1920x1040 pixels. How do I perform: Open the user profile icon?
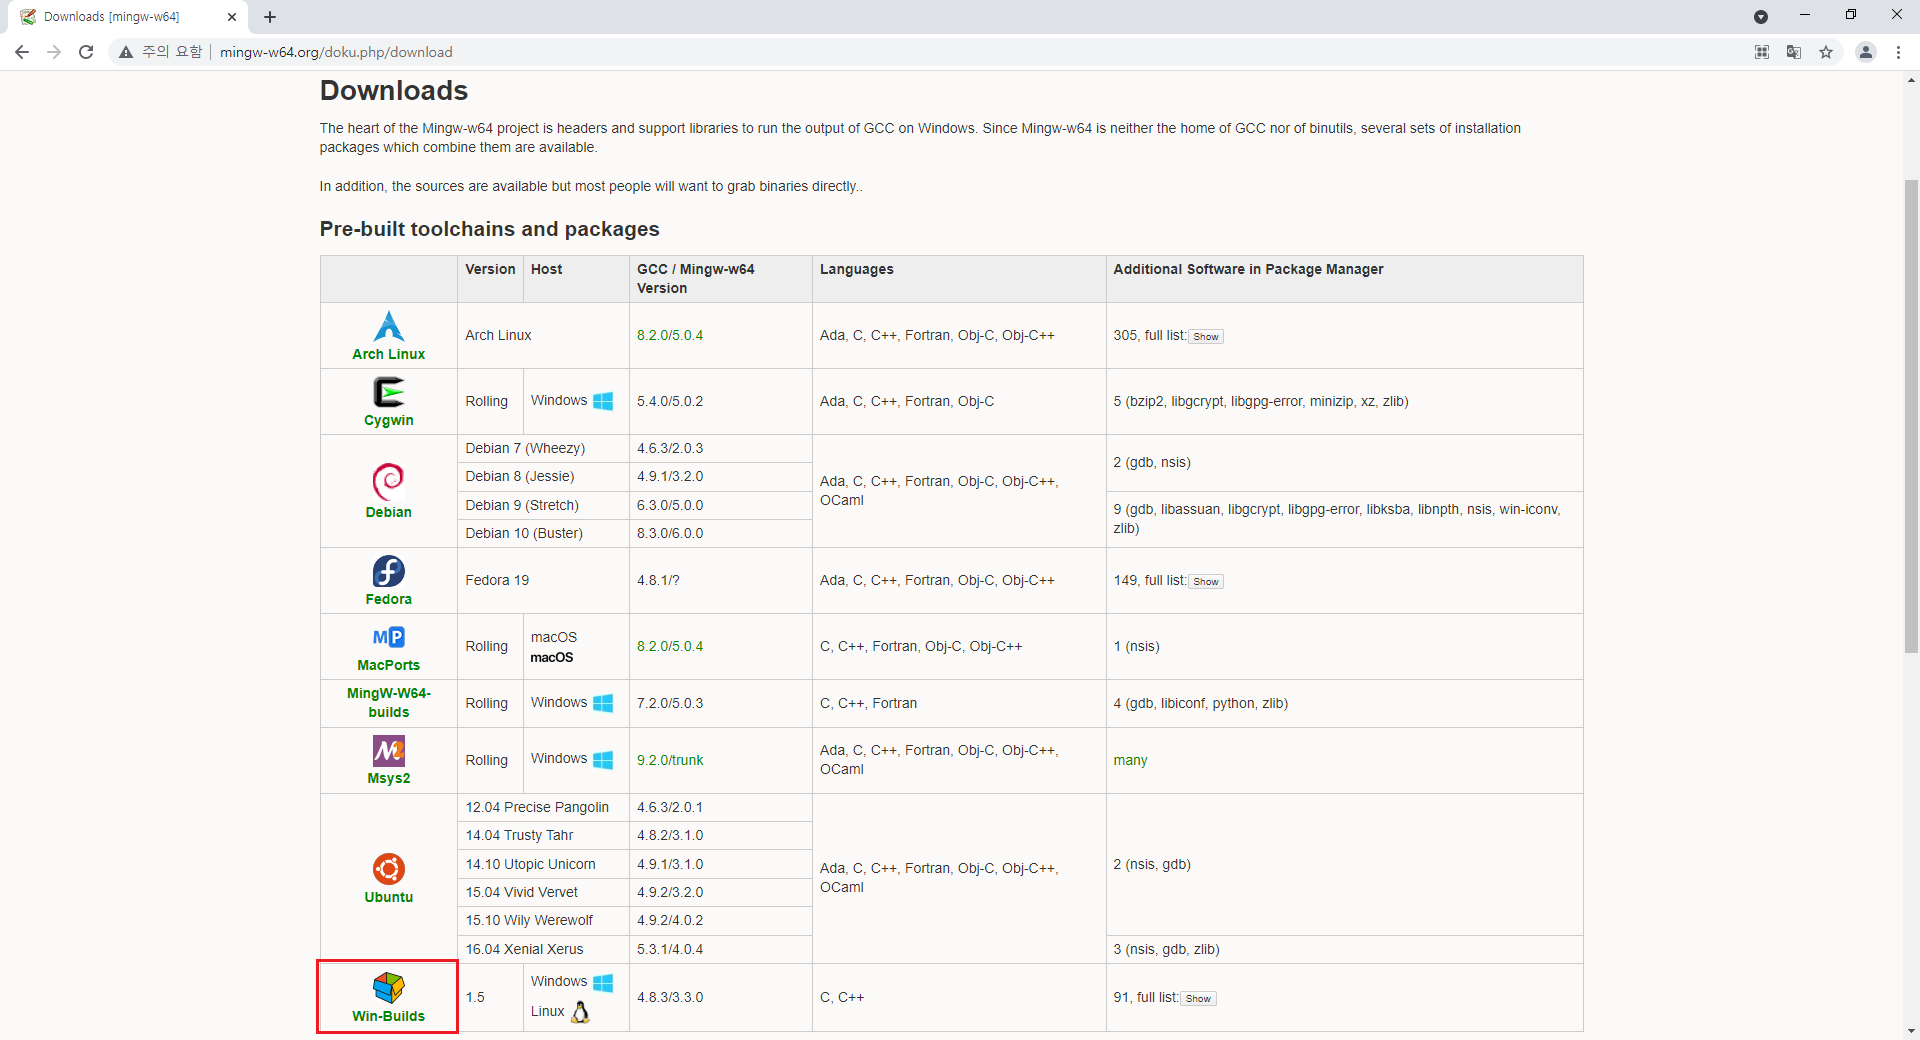tap(1866, 52)
